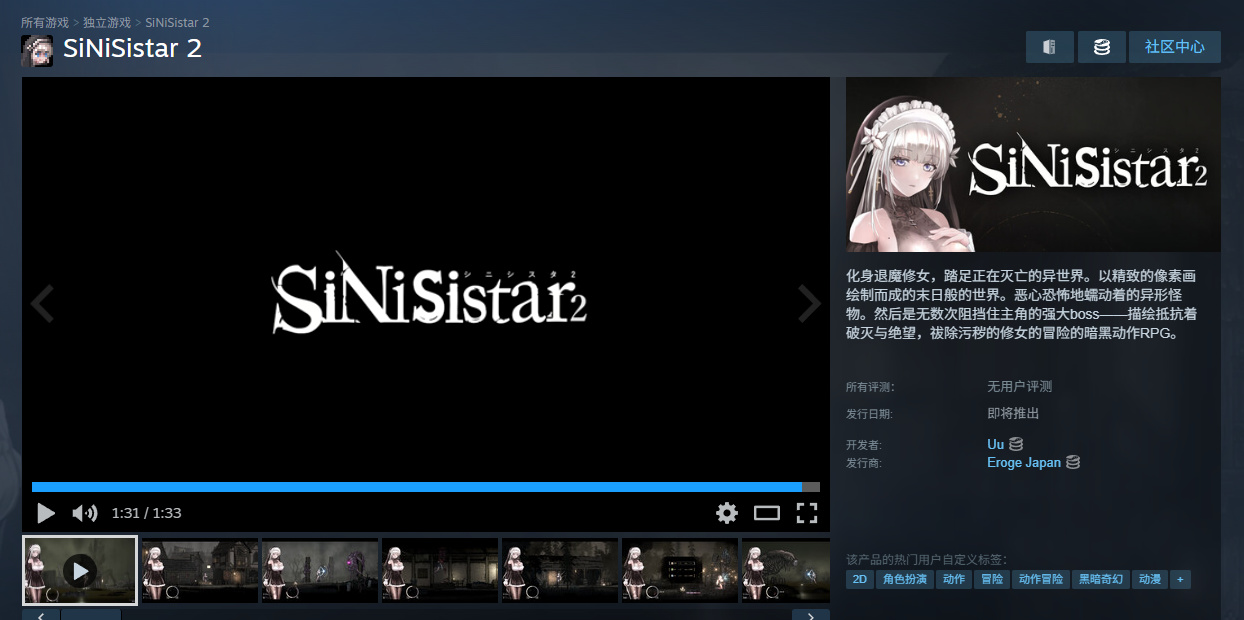
Task: Open the SteamDB stack icon button
Action: (x=1102, y=47)
